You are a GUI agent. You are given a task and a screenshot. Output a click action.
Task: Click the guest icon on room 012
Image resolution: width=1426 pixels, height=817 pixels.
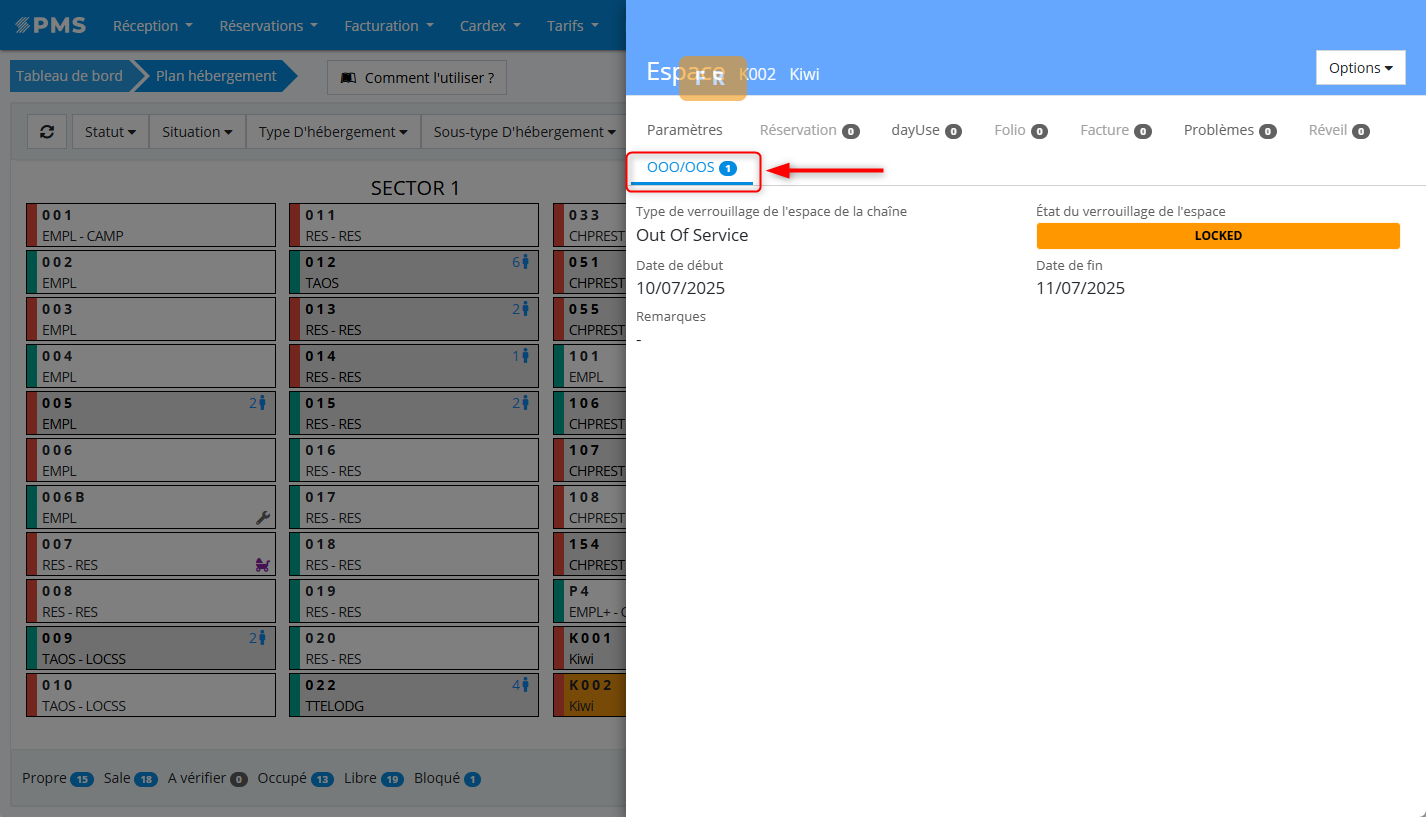coord(525,262)
